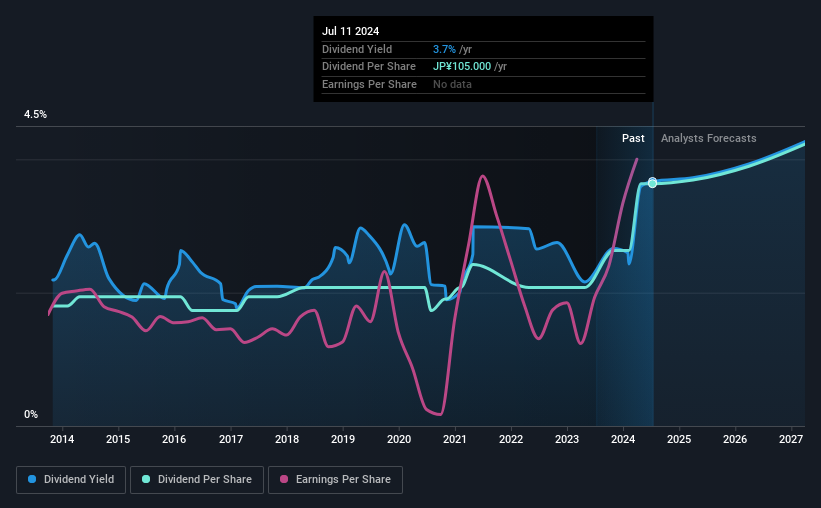Select the 2014 x-axis label
The width and height of the screenshot is (821, 508).
coord(62,439)
